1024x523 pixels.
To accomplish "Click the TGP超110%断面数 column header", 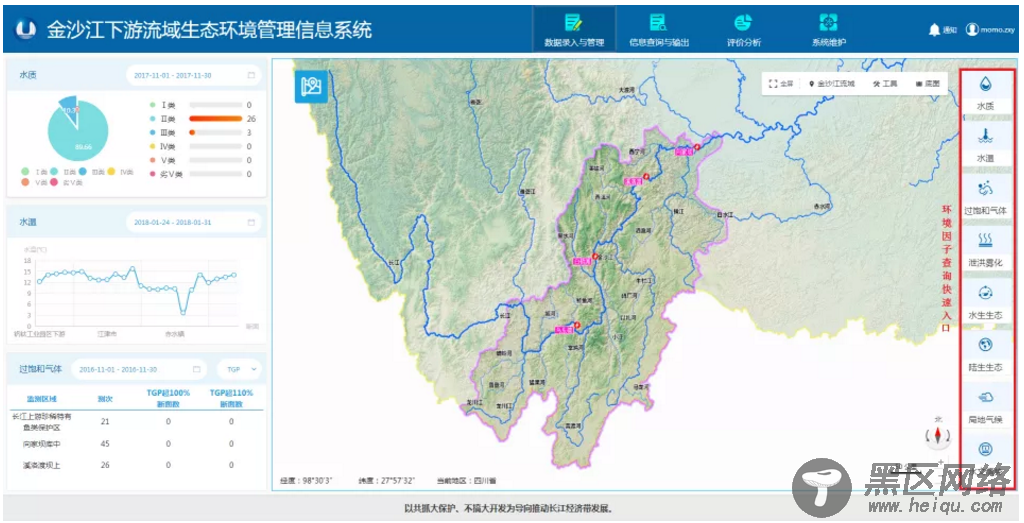I will tap(231, 398).
